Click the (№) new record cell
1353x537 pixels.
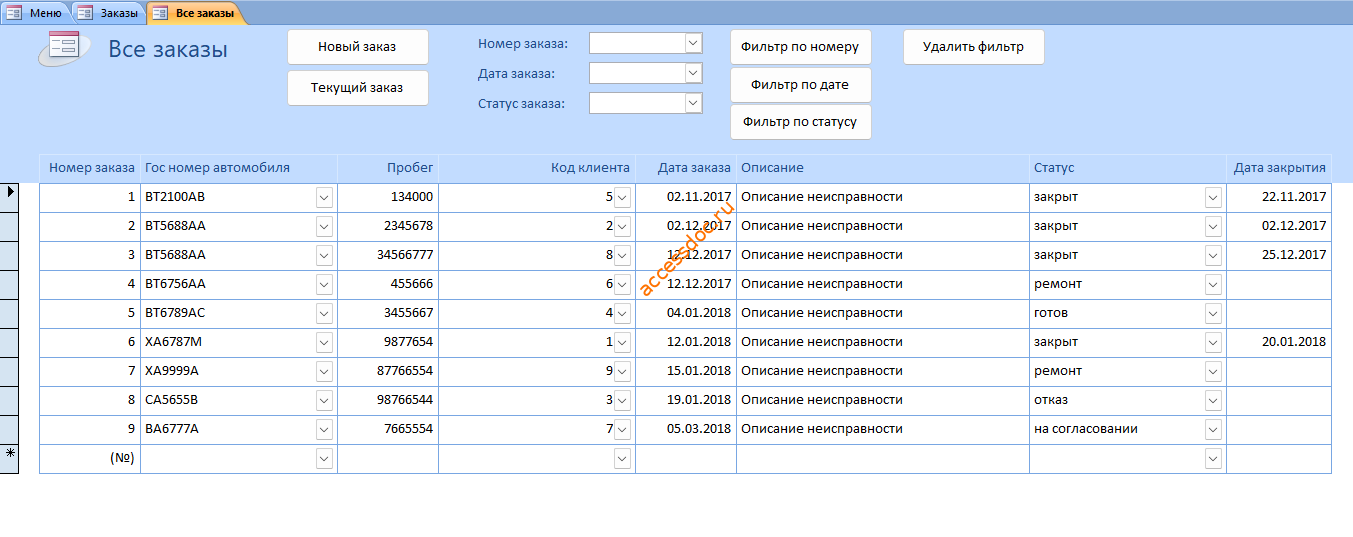(90, 459)
